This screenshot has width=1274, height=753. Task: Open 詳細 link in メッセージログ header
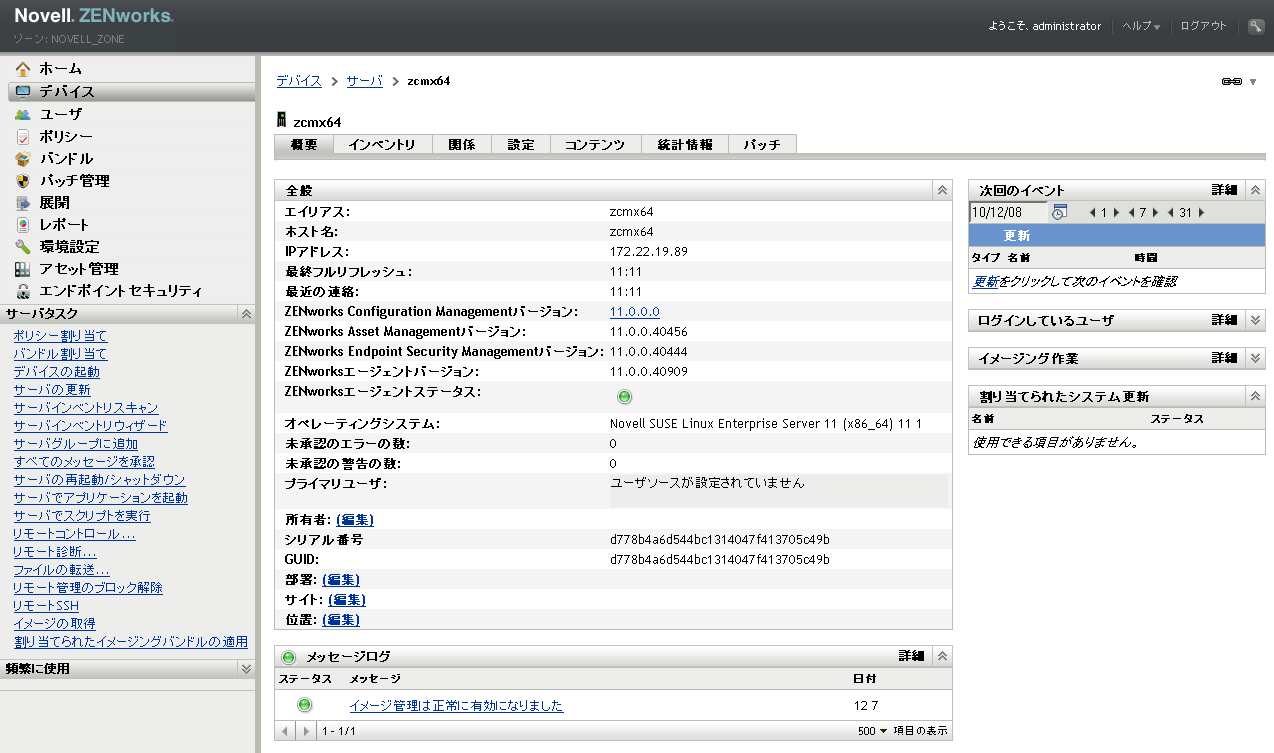coord(911,656)
